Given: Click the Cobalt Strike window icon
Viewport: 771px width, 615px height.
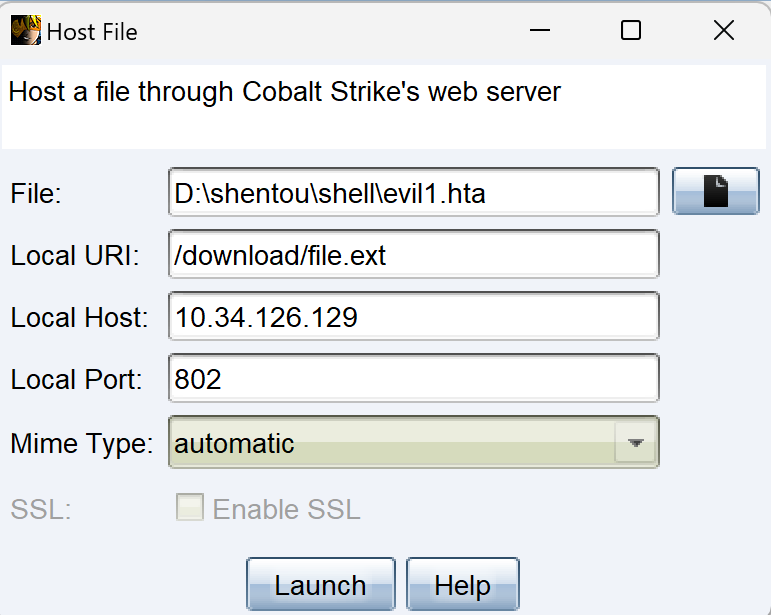Looking at the screenshot, I should click(x=26, y=30).
